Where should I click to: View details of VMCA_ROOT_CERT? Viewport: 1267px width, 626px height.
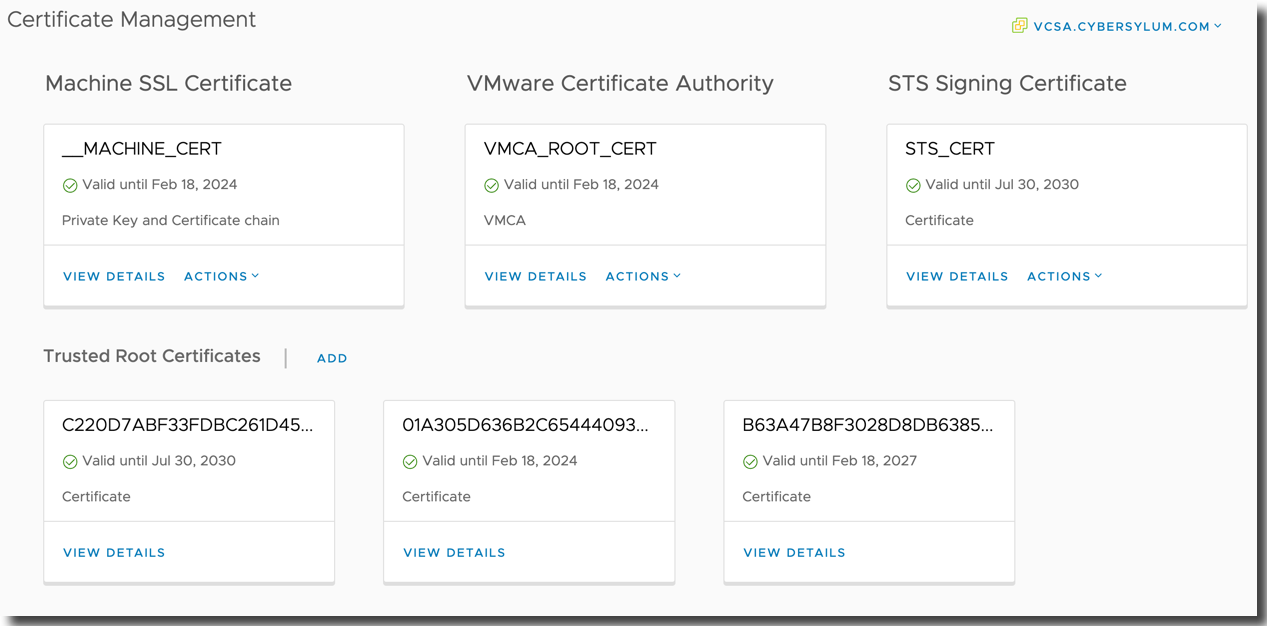point(536,276)
